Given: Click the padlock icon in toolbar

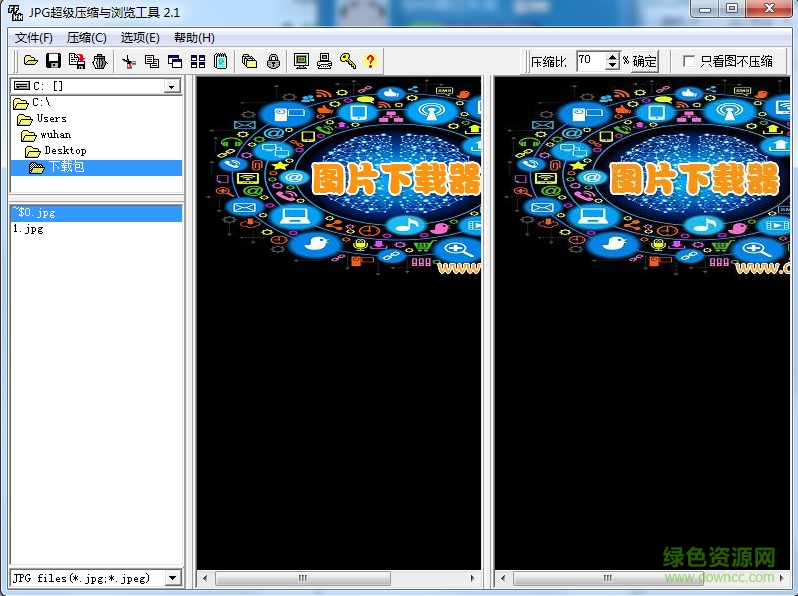Looking at the screenshot, I should (x=272, y=61).
